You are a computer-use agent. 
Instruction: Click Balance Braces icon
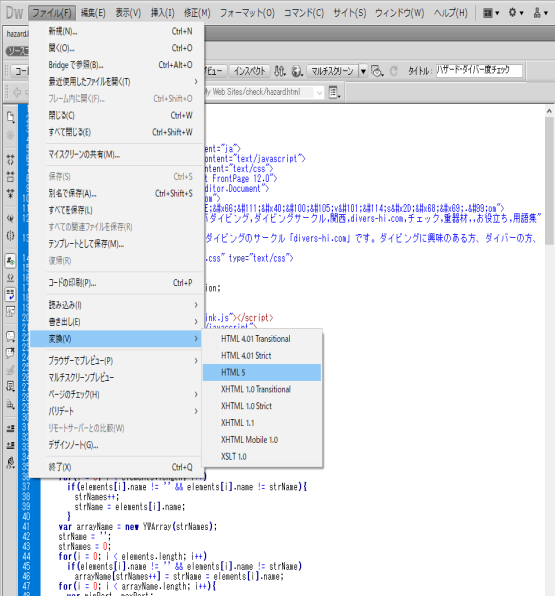11,236
